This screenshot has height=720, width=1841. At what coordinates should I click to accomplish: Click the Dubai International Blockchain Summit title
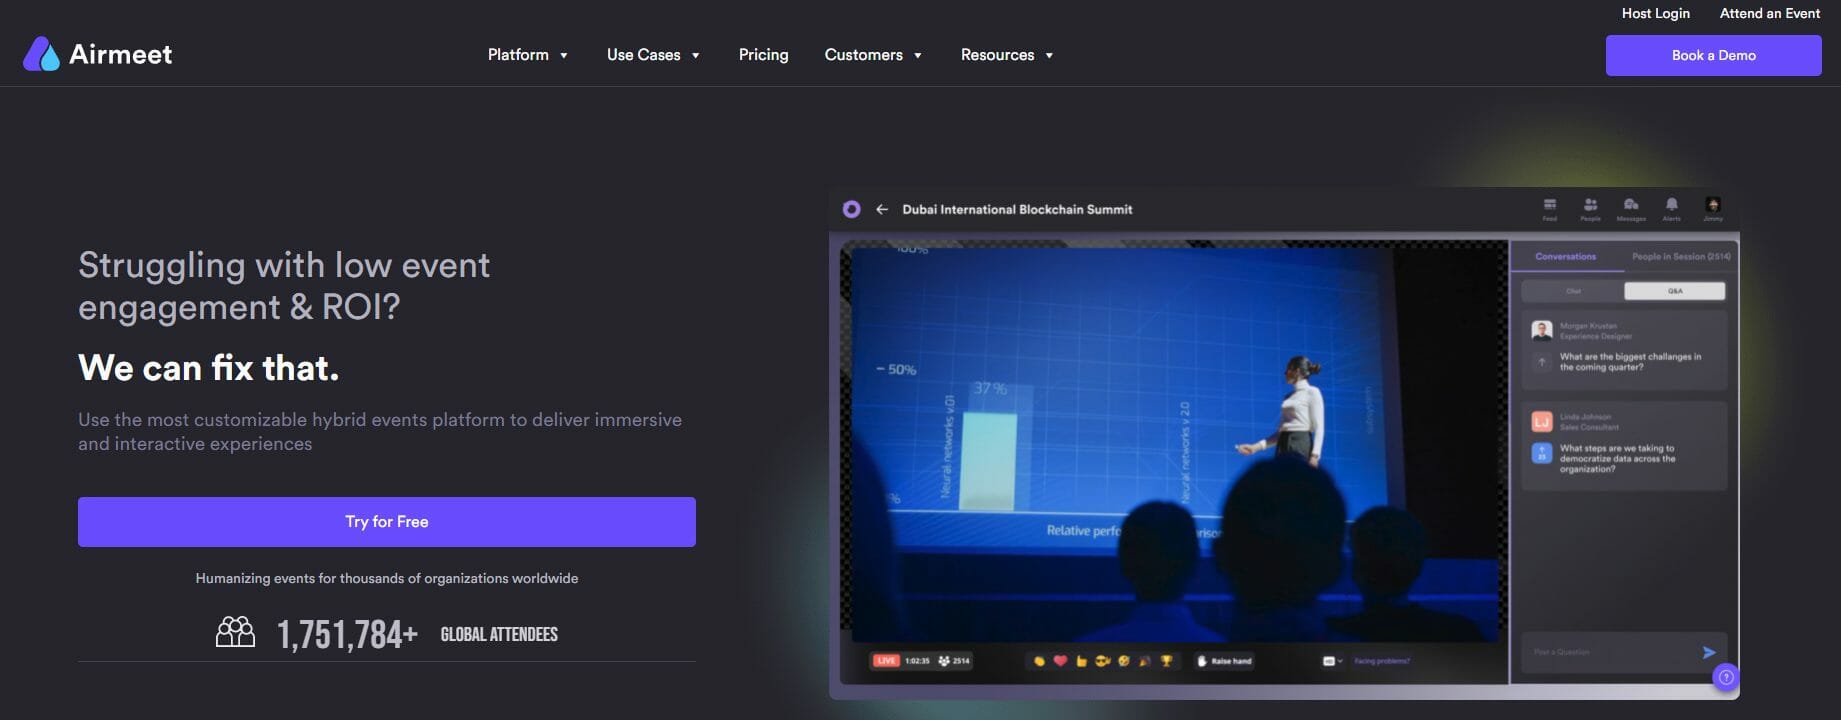(1017, 209)
